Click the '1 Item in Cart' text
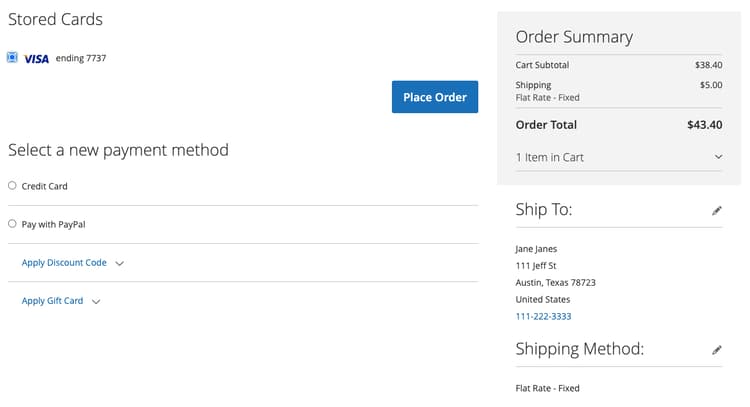 (x=550, y=157)
